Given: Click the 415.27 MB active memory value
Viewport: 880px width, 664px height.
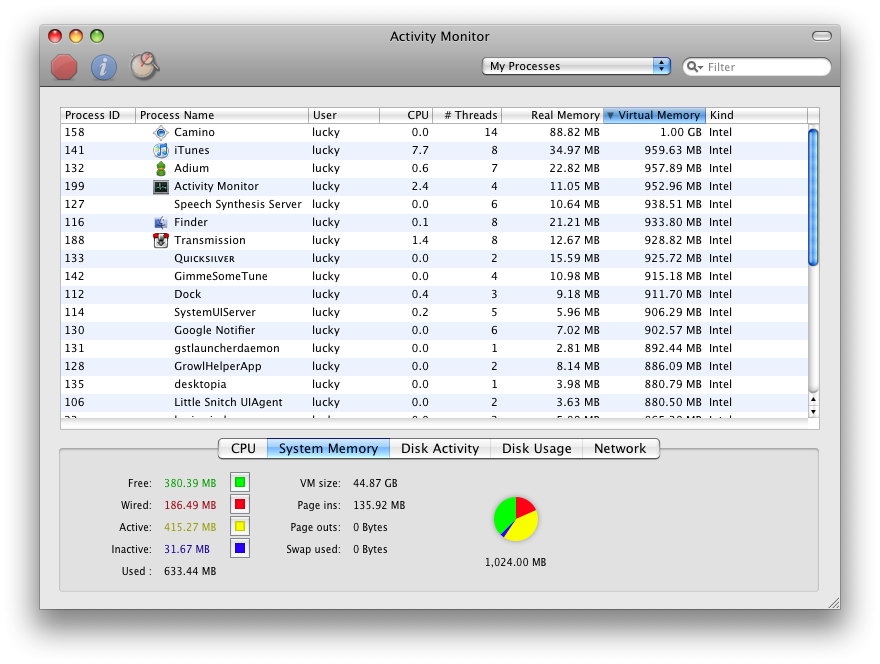Looking at the screenshot, I should 190,527.
